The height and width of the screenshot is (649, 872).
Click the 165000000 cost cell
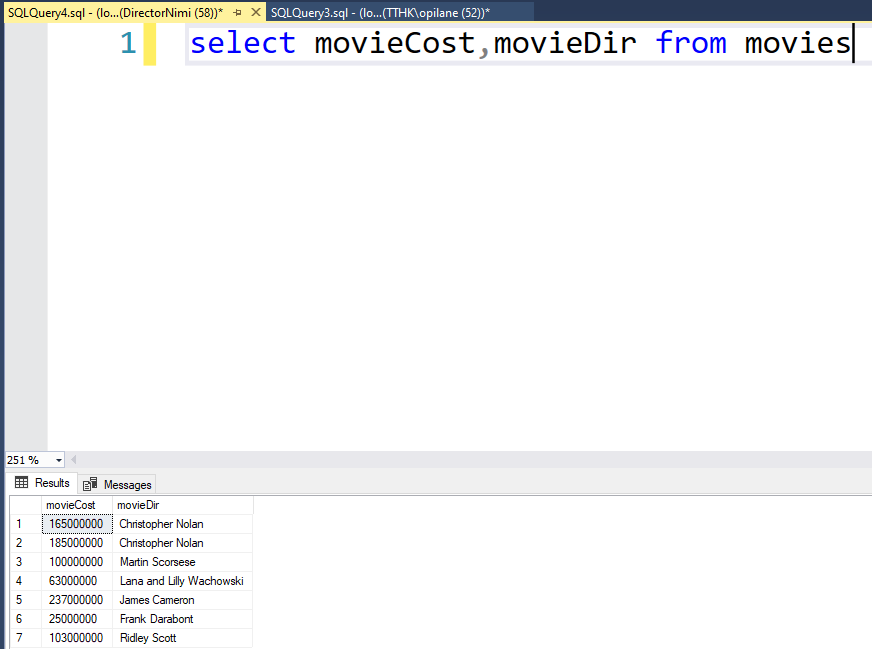pyautogui.click(x=76, y=524)
